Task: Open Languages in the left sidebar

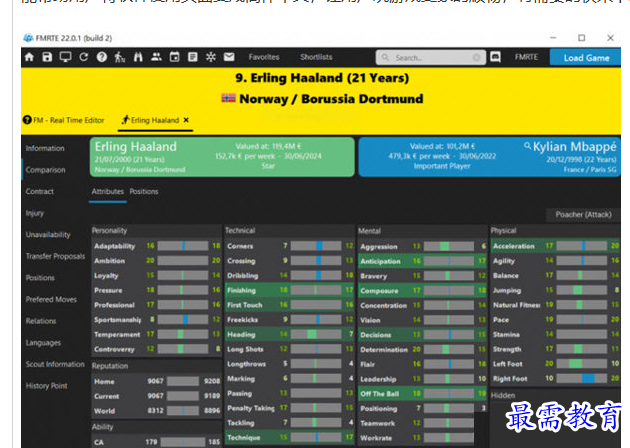Action: [43, 343]
